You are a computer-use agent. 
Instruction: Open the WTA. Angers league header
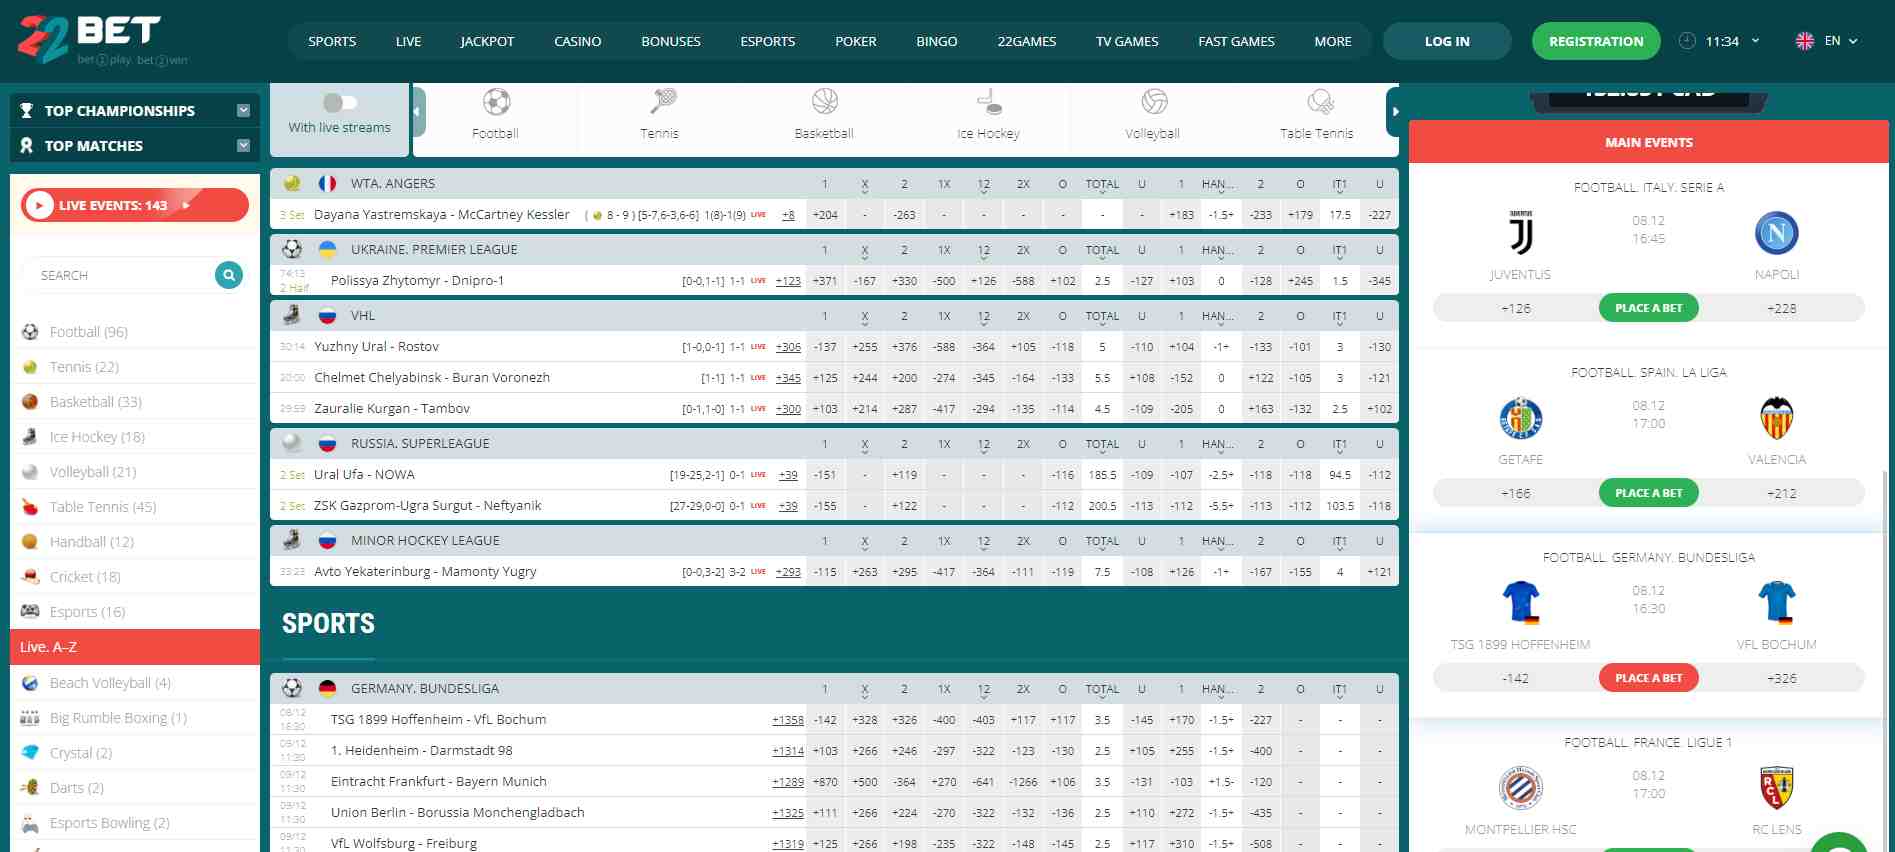click(x=393, y=184)
